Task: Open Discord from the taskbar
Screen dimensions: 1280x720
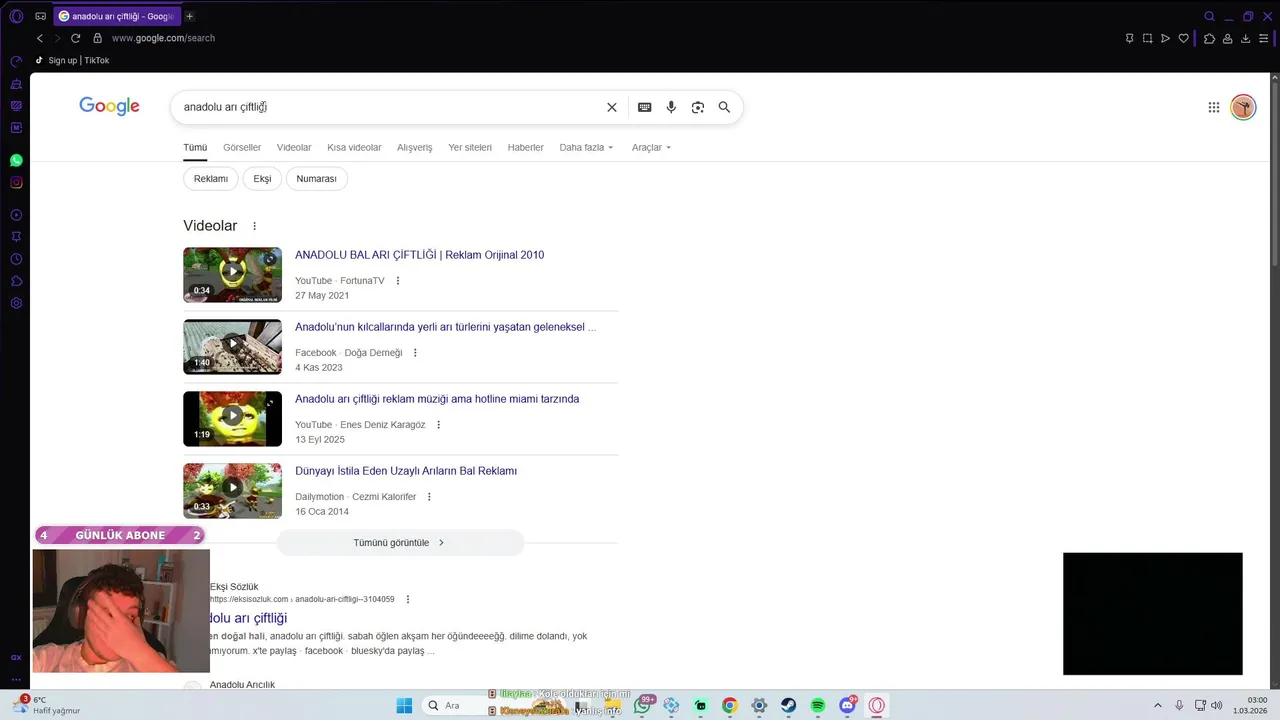Action: pos(848,705)
